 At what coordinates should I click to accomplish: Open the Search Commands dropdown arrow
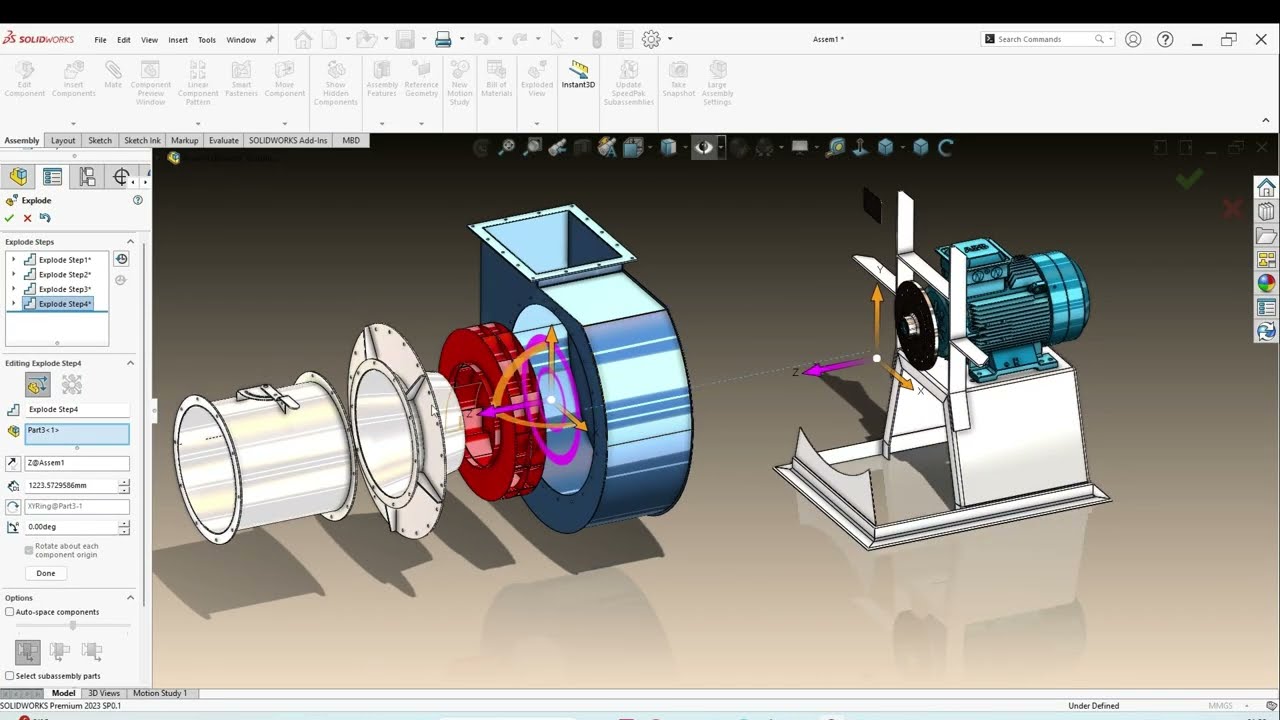(x=1110, y=39)
